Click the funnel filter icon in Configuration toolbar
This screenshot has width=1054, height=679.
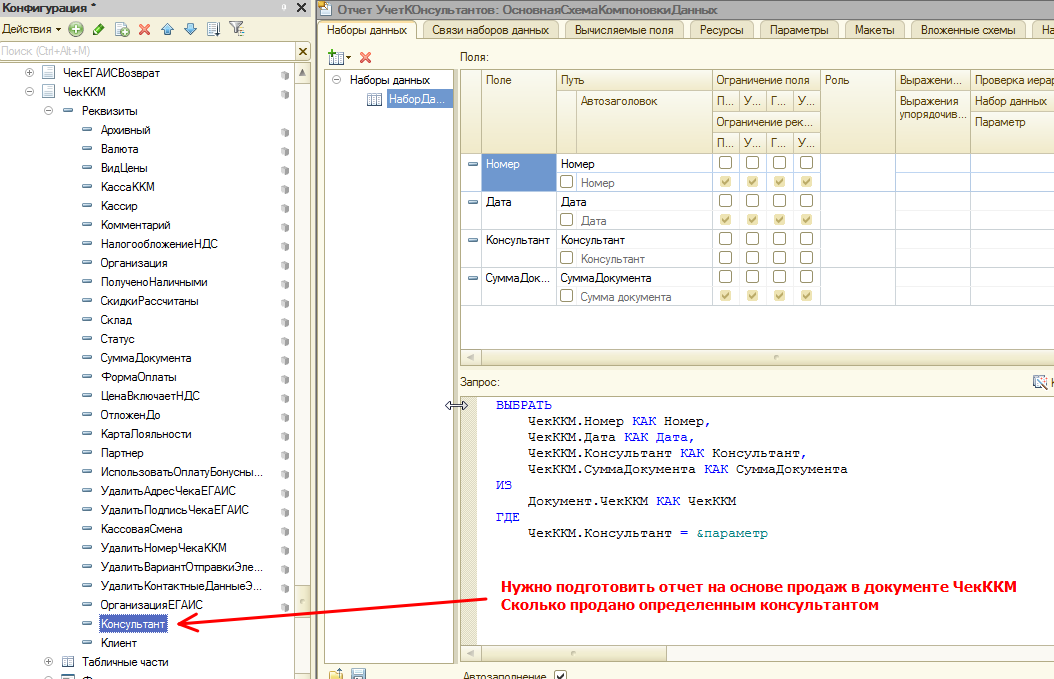[236, 30]
